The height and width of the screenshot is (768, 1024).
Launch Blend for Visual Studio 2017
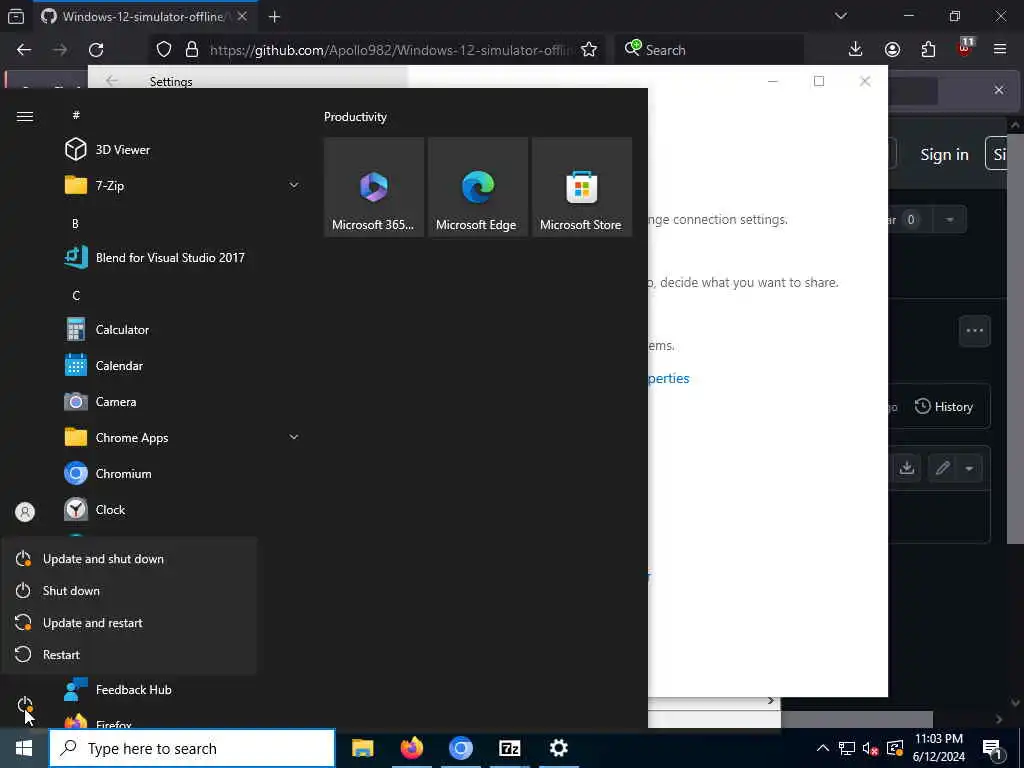click(x=155, y=257)
